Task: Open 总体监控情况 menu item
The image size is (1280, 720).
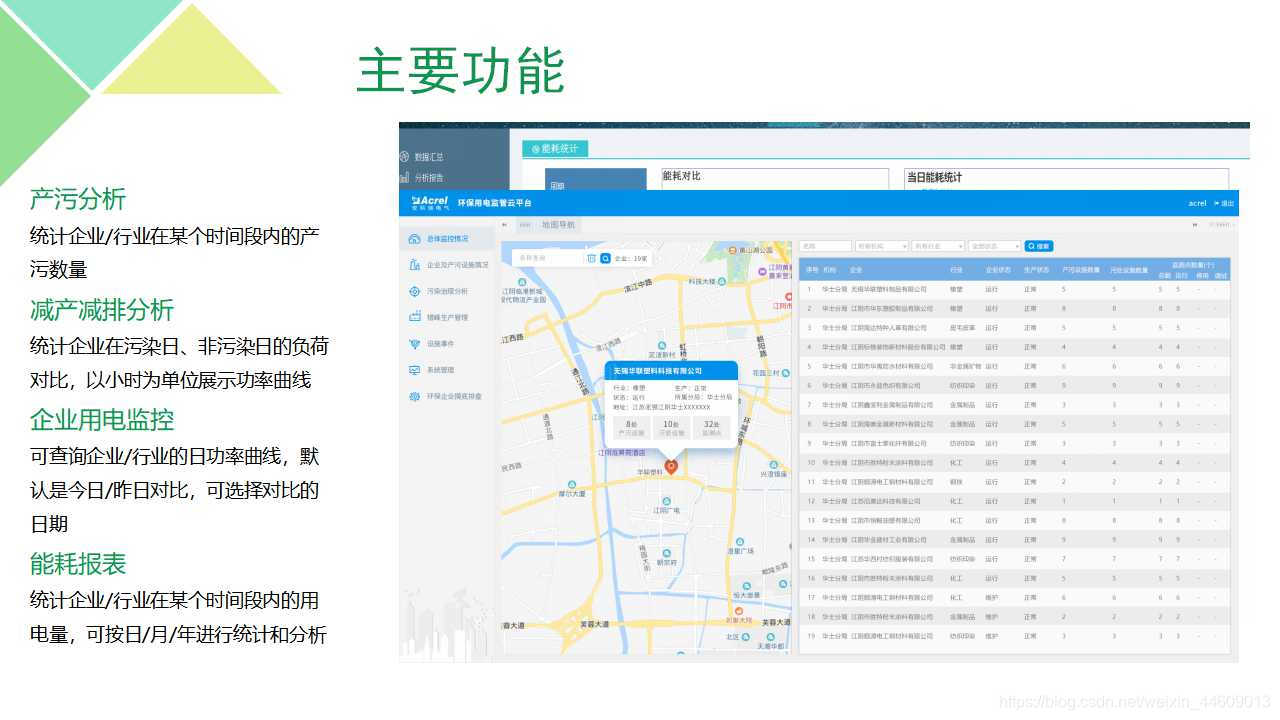Action: (447, 239)
